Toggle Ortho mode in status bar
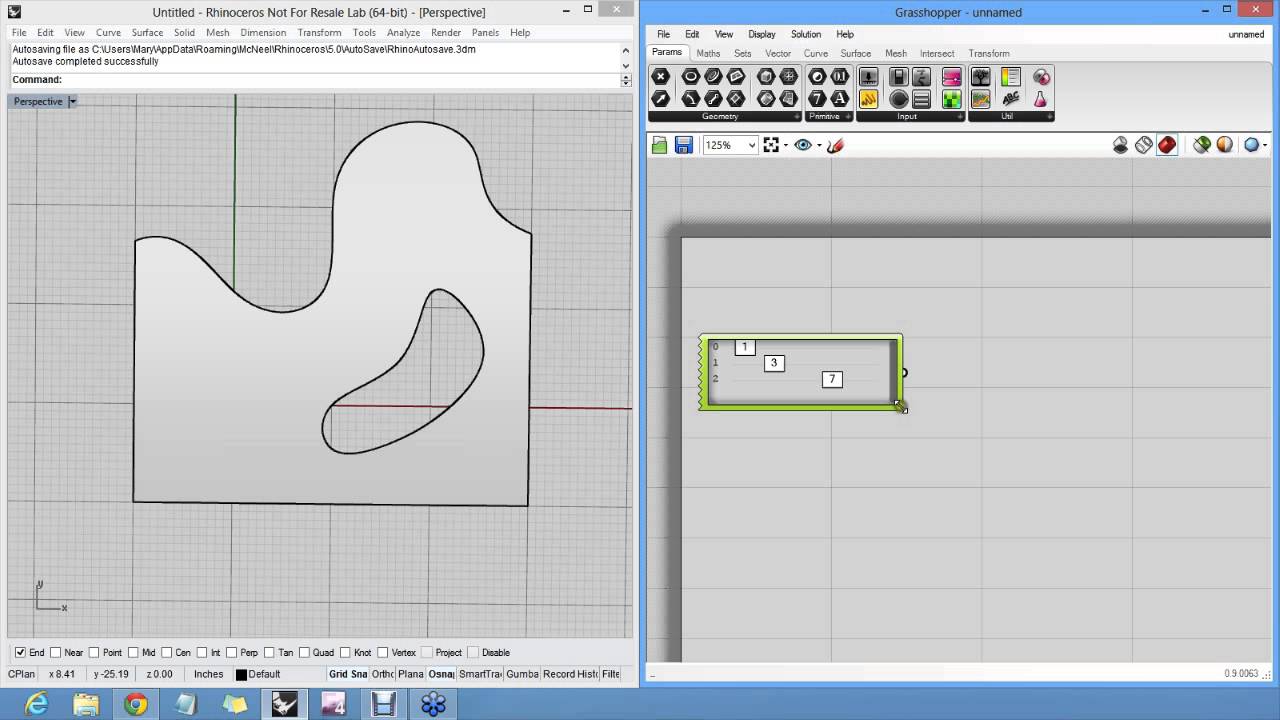 point(383,674)
